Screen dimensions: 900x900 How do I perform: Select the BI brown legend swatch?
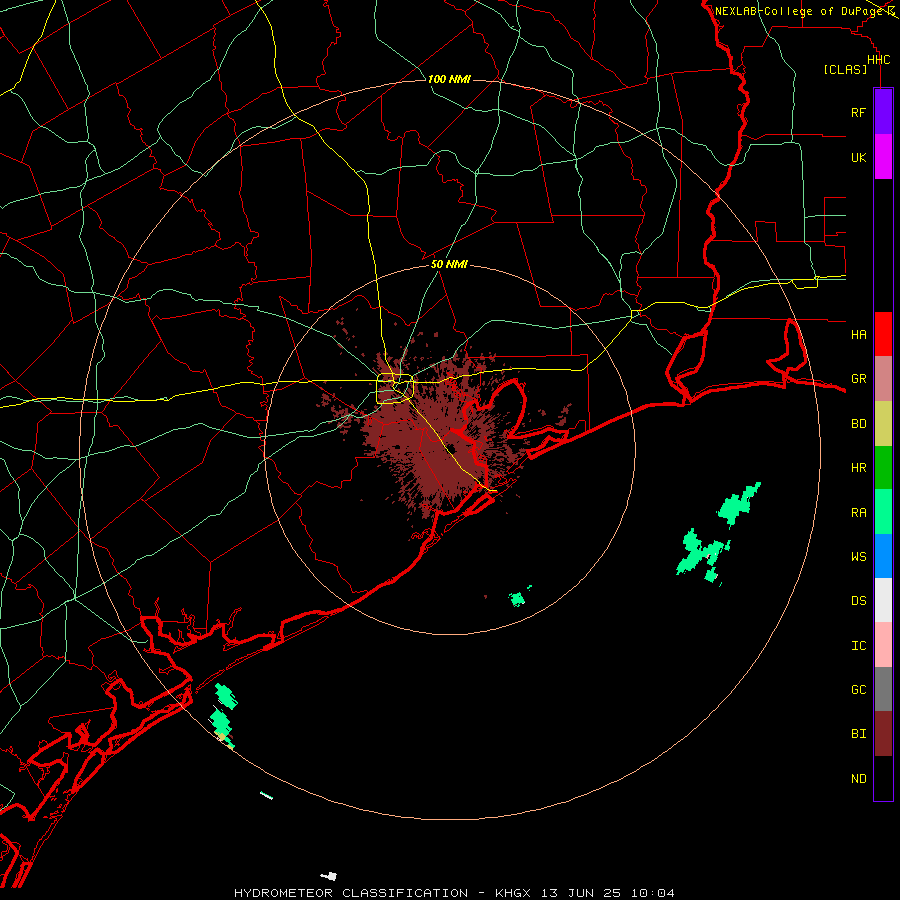click(x=883, y=734)
